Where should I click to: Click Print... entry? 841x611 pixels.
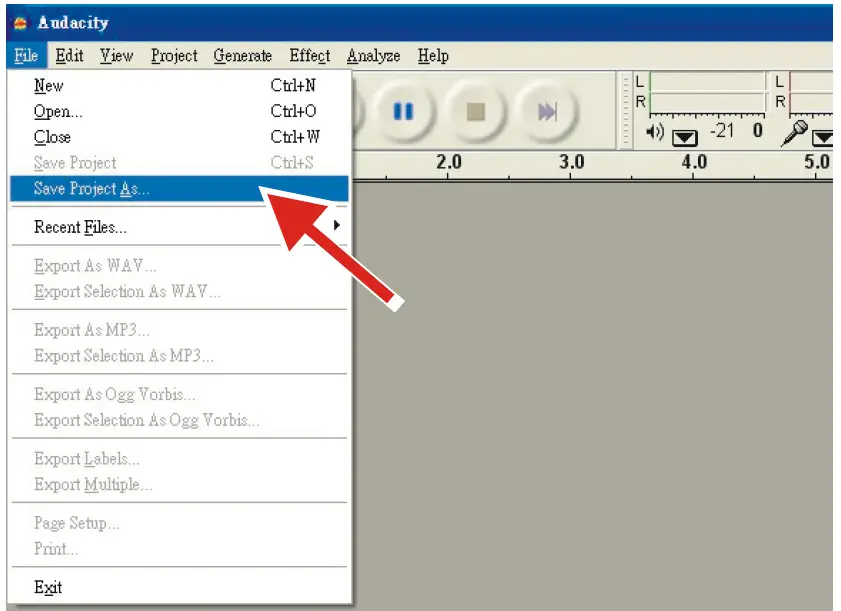(x=179, y=549)
